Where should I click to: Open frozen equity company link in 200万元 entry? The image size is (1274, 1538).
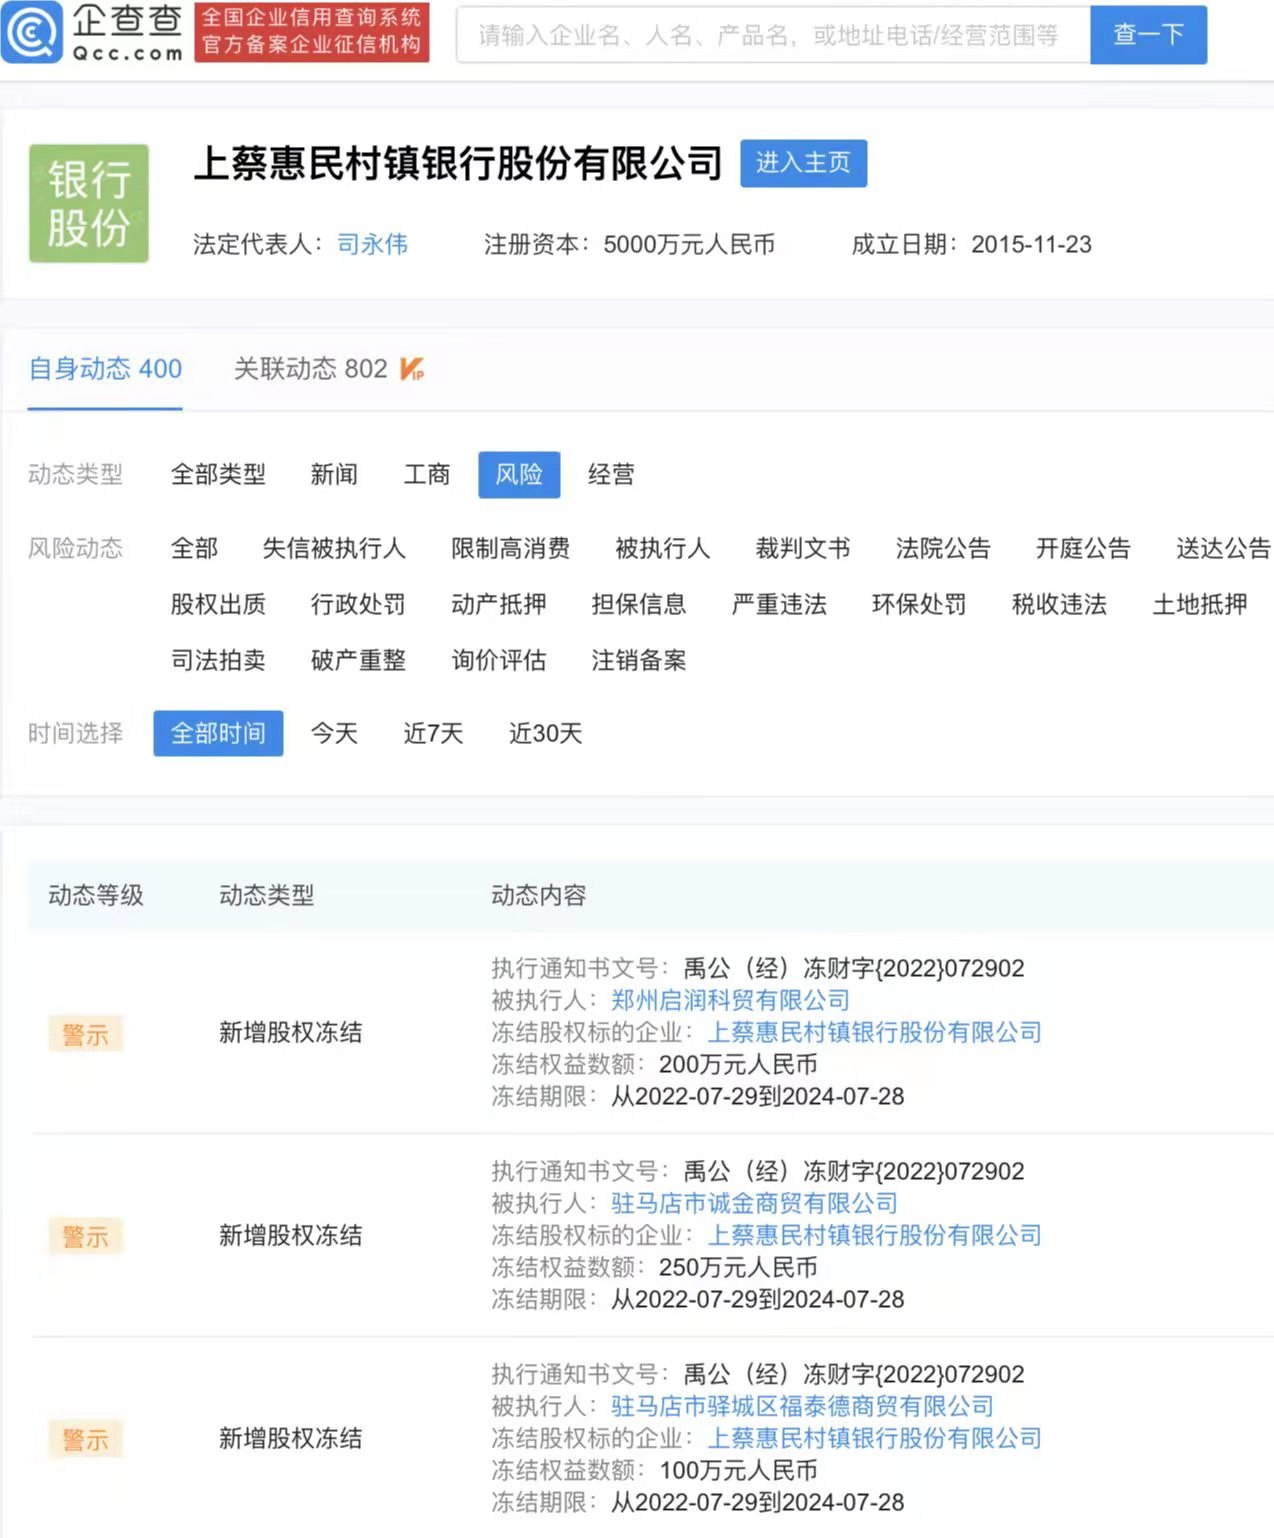point(874,1032)
